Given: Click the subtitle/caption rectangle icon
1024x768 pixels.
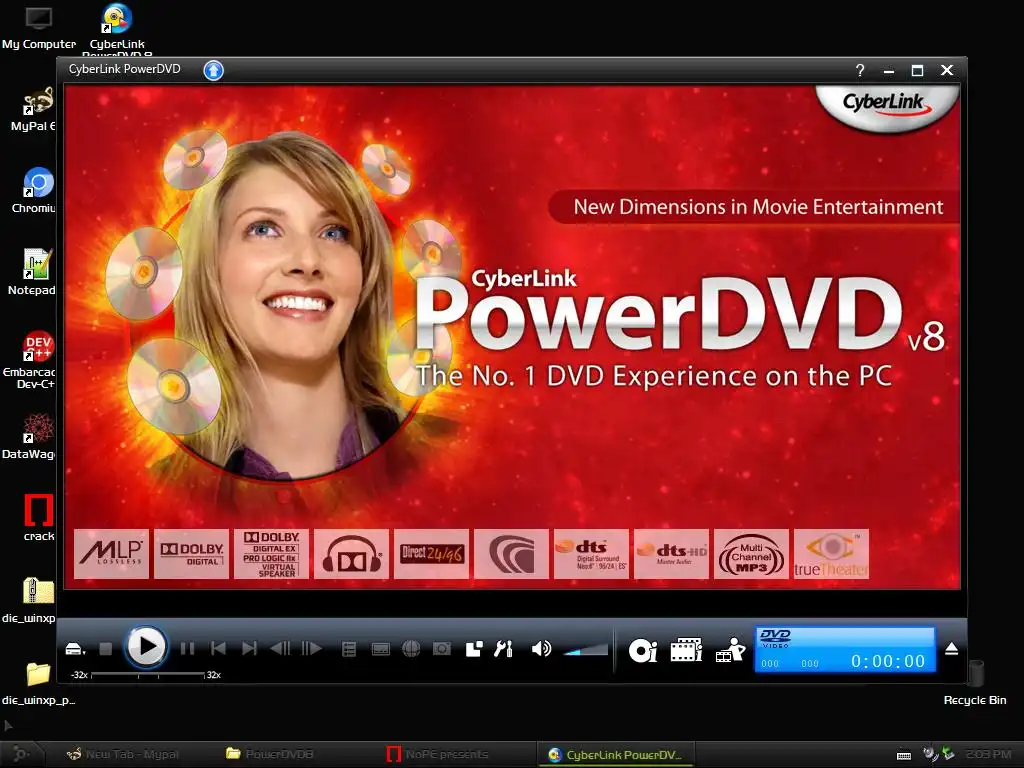Looking at the screenshot, I should [x=381, y=649].
